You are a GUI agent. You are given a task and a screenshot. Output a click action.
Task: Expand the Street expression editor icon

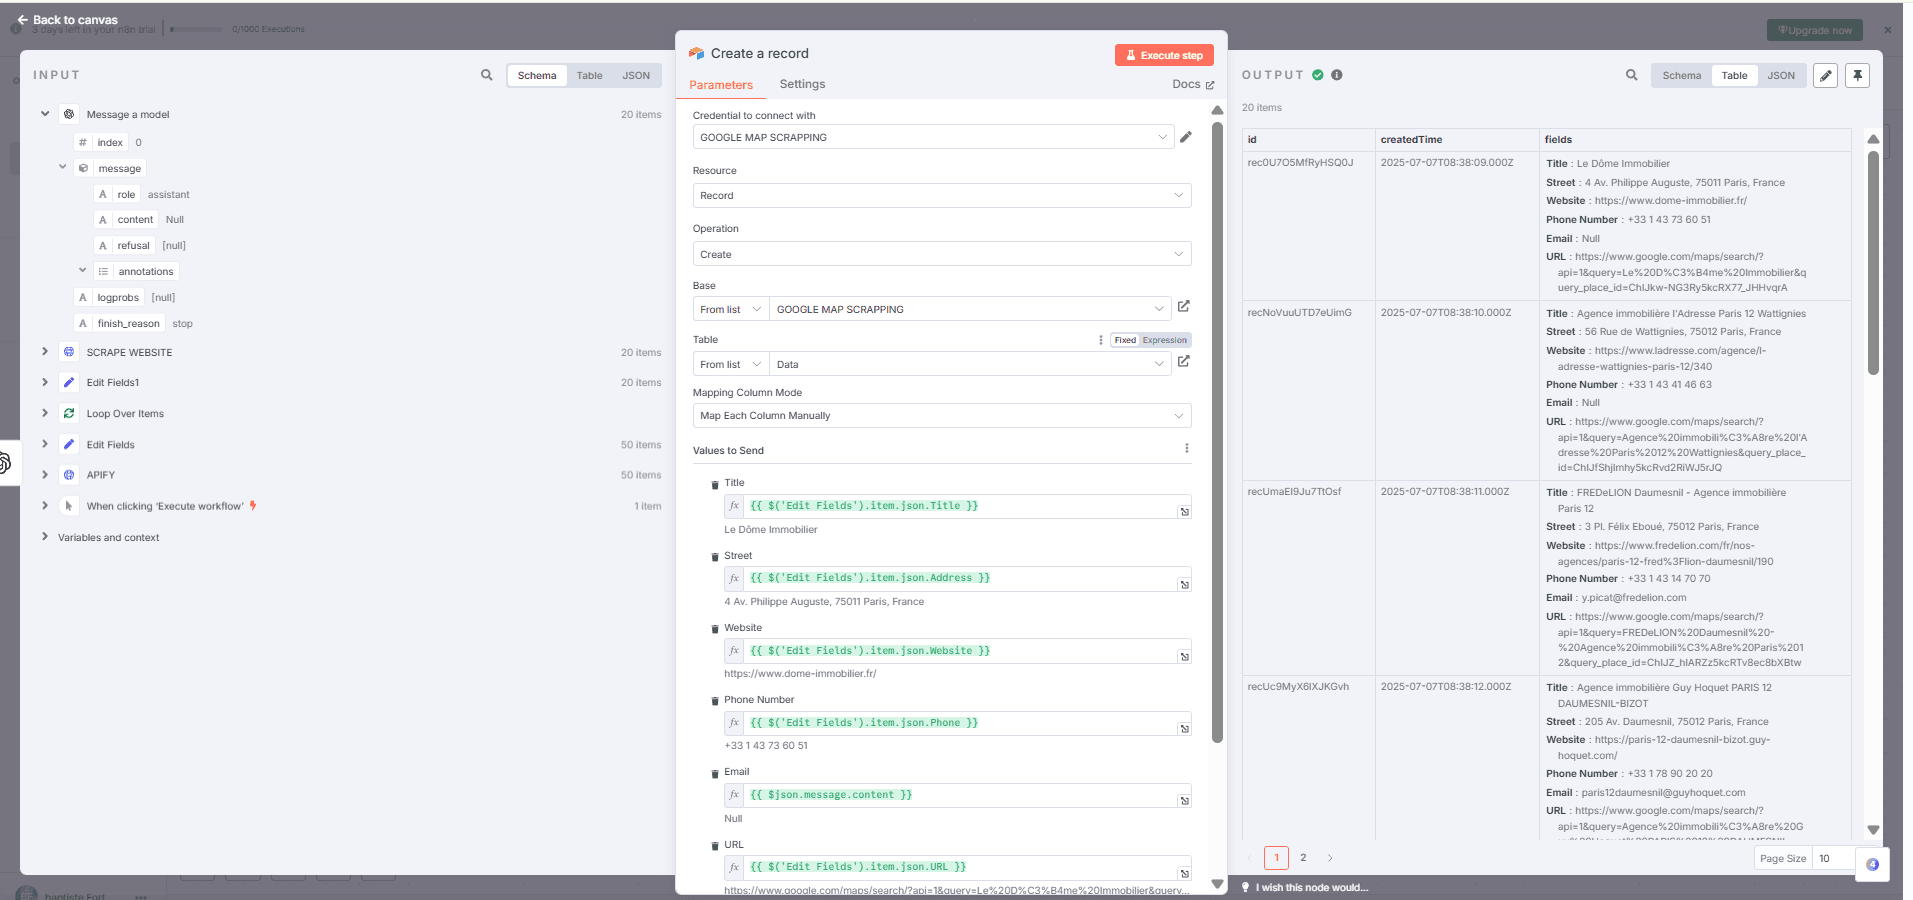(x=1184, y=585)
